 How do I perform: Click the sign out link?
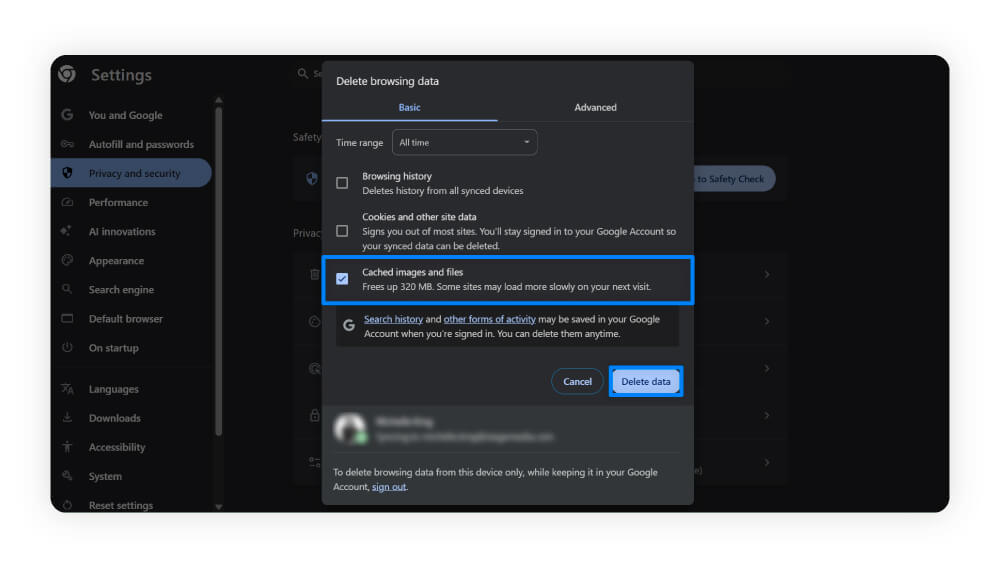(x=389, y=487)
